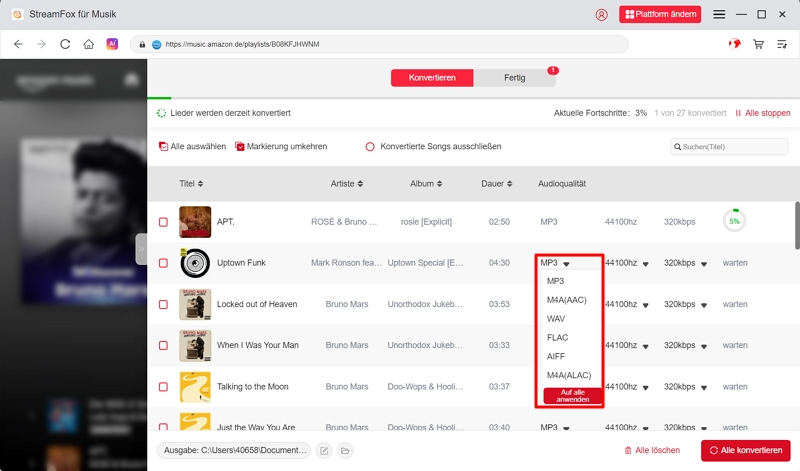Choose FLAC from the format list
The height and width of the screenshot is (471, 800).
coord(558,338)
